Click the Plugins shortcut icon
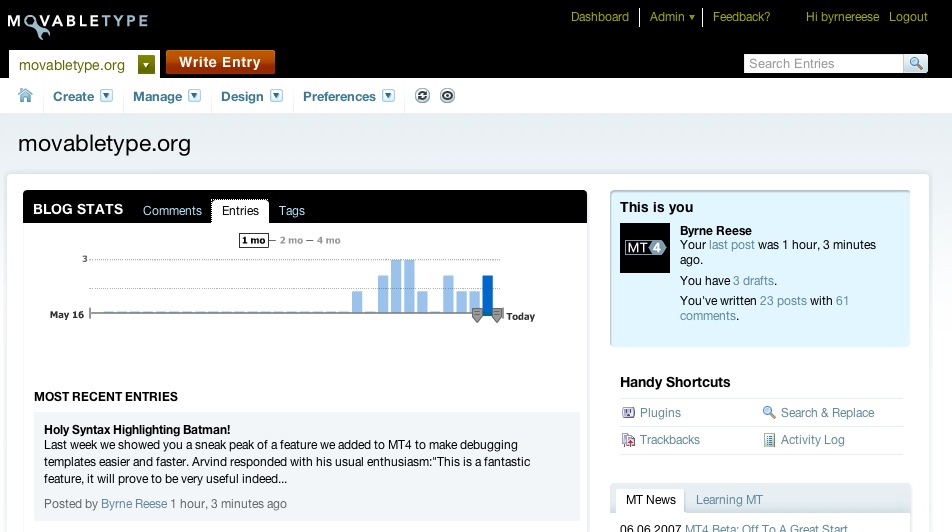Image resolution: width=952 pixels, height=532 pixels. (x=629, y=412)
